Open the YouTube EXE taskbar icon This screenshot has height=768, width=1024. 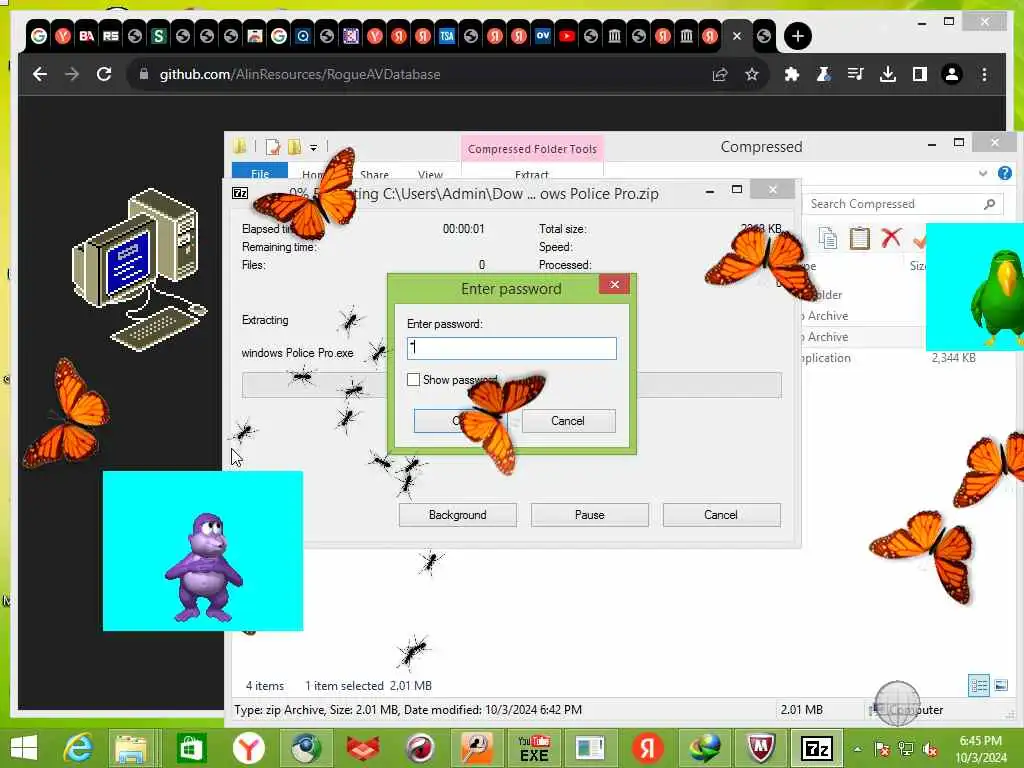click(534, 748)
